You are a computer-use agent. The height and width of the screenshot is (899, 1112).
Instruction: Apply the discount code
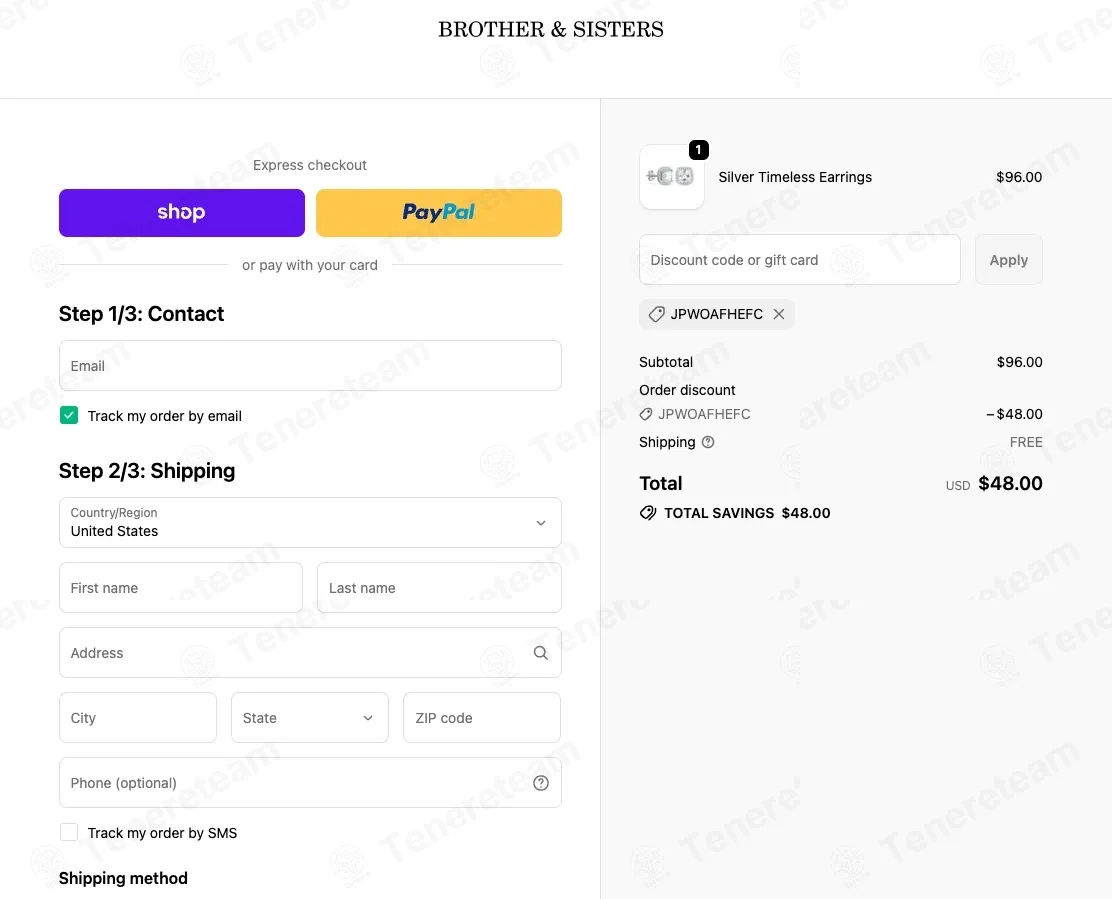point(1008,260)
